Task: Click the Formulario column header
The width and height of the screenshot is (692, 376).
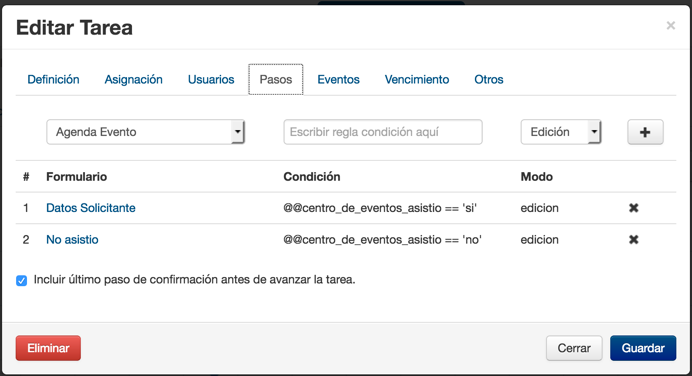Action: [x=76, y=177]
